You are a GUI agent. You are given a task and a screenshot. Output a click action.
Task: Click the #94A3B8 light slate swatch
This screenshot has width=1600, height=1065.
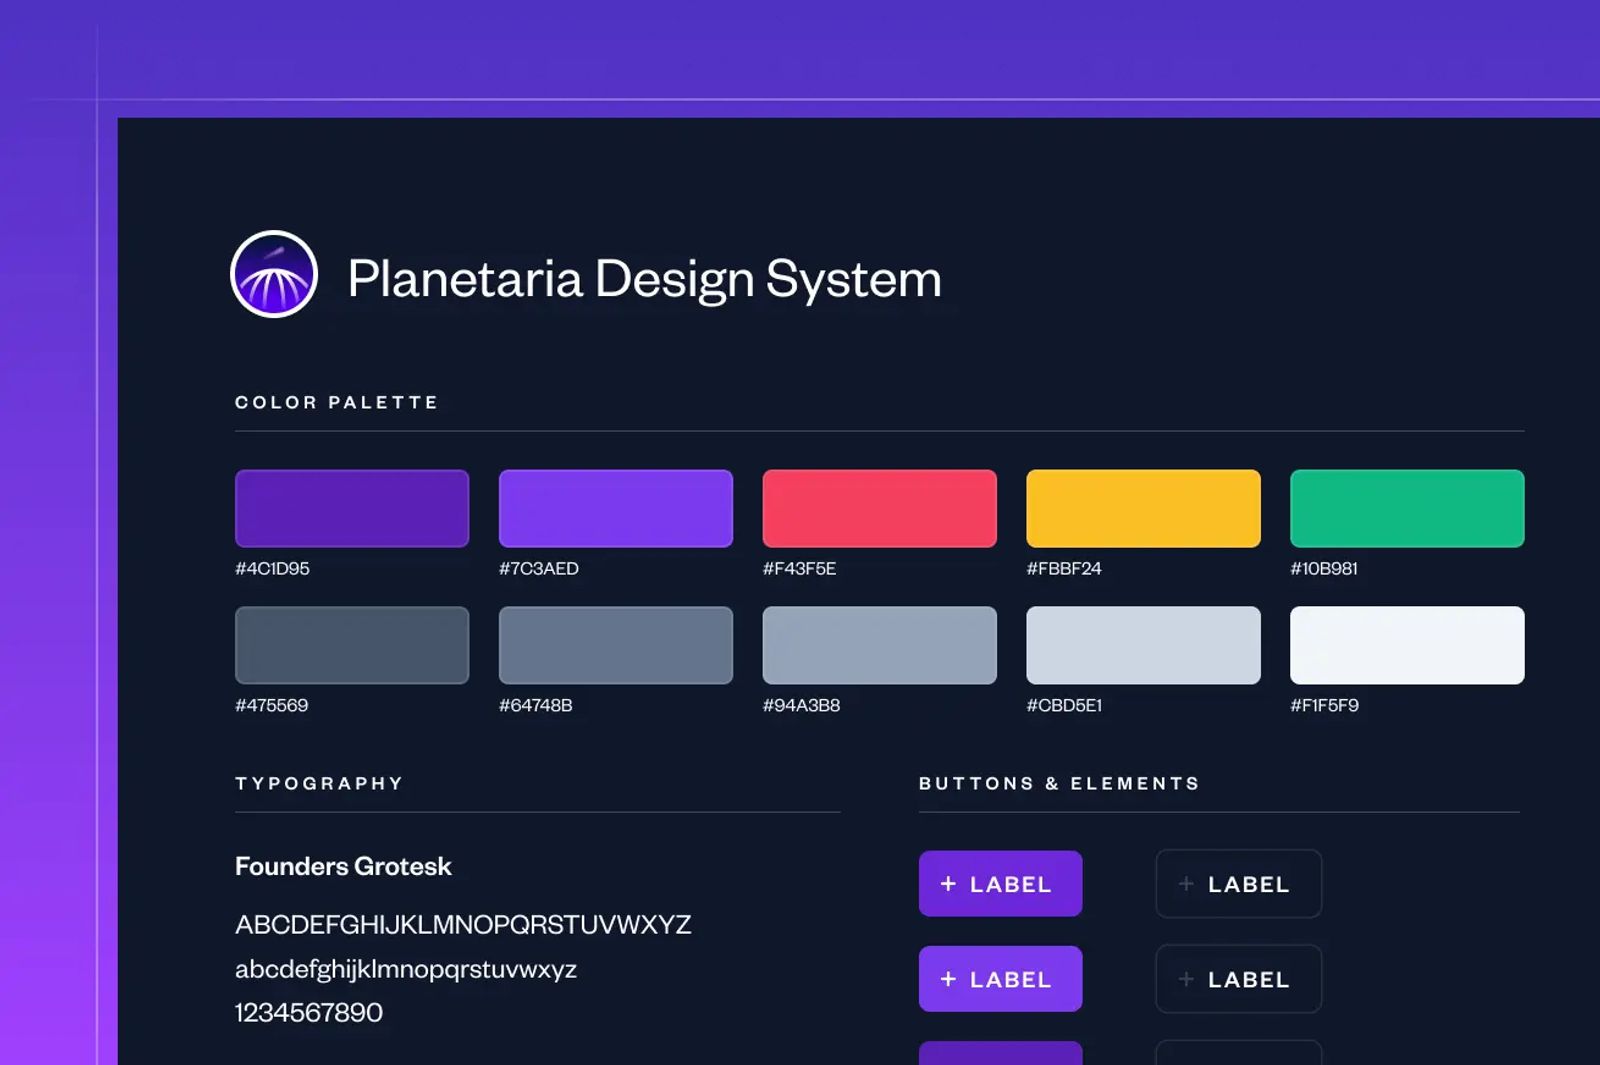pyautogui.click(x=879, y=644)
